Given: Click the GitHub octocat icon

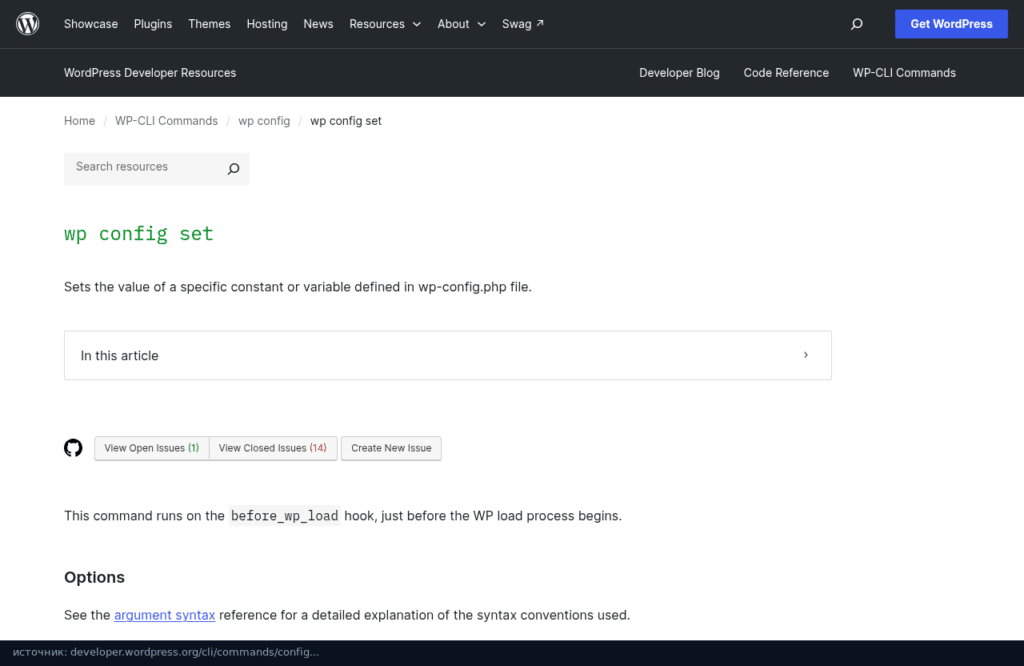Looking at the screenshot, I should [x=73, y=448].
